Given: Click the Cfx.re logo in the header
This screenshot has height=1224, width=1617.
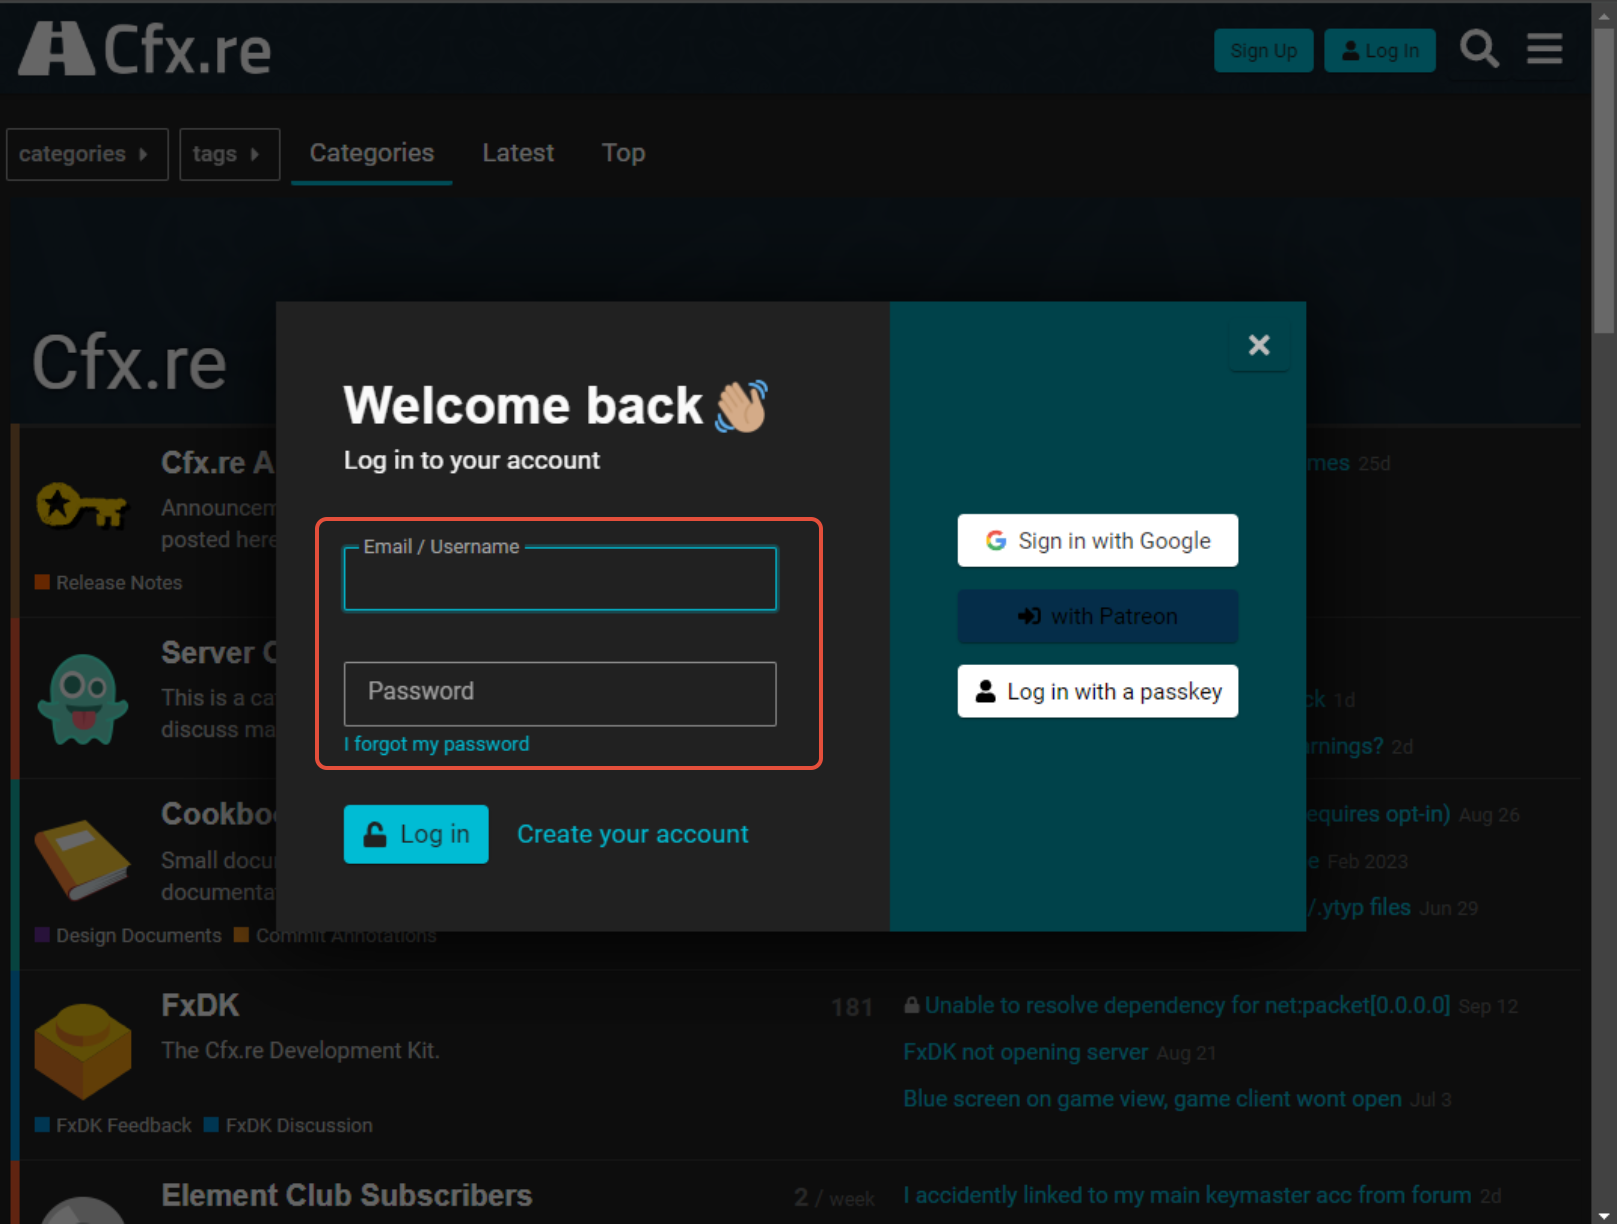Looking at the screenshot, I should click(146, 50).
